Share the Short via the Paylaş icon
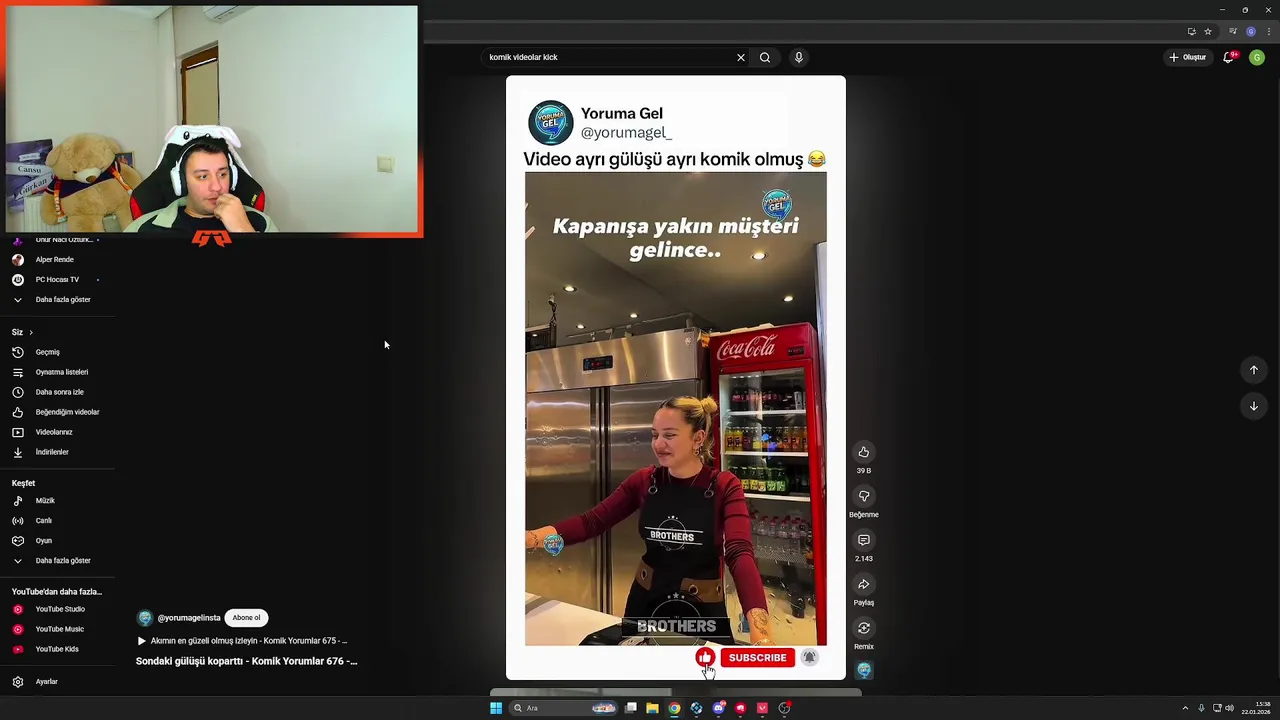The height and width of the screenshot is (720, 1280). [863, 584]
